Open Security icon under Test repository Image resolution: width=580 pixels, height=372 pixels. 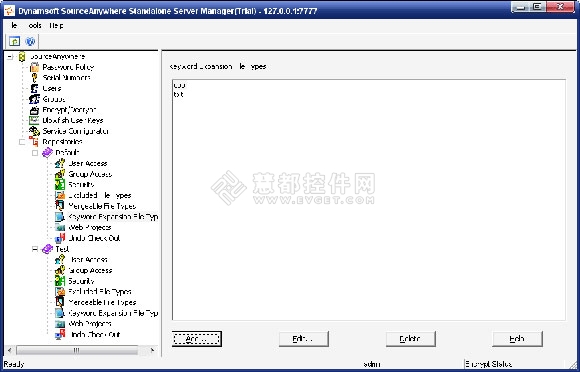click(60, 281)
